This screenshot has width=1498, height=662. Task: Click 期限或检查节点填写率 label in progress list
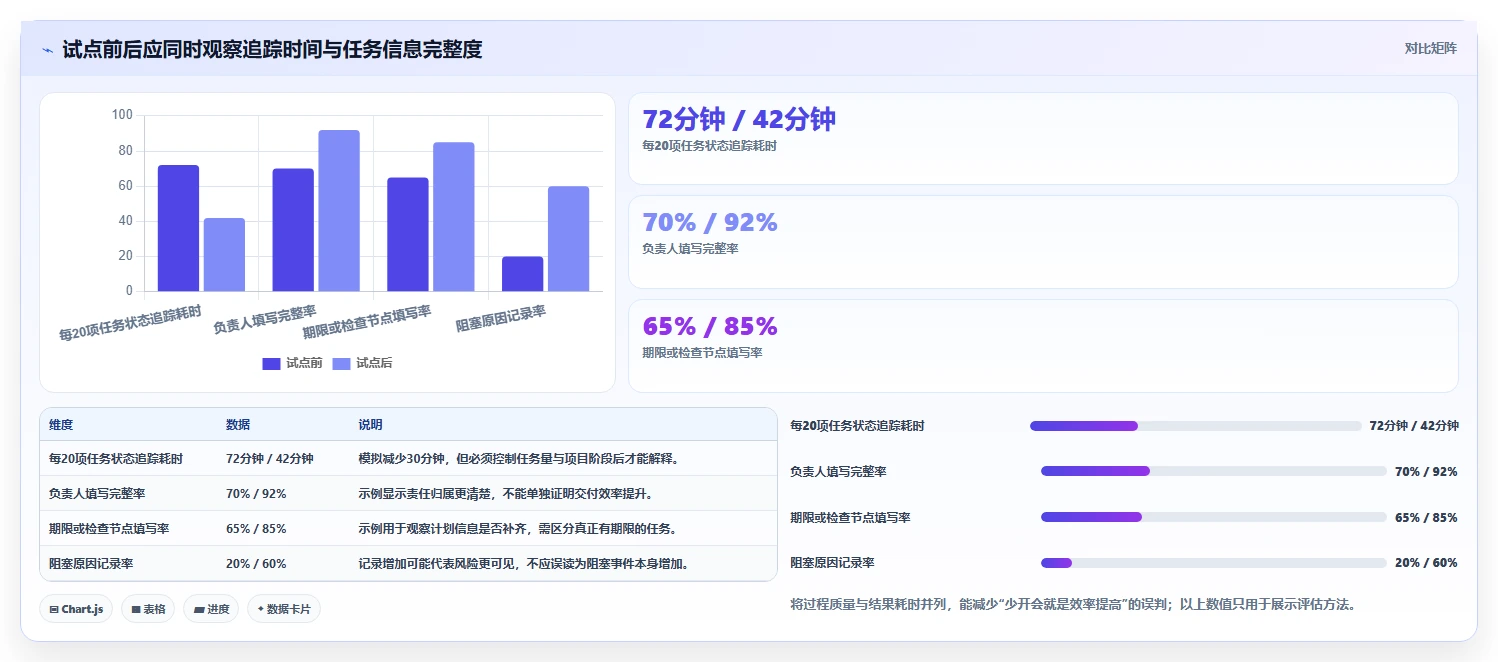click(x=850, y=518)
